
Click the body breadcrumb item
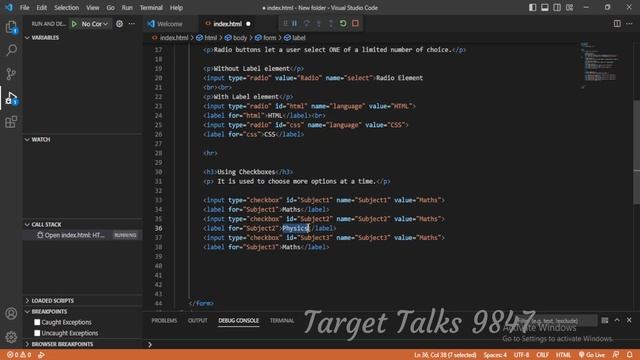(236, 38)
